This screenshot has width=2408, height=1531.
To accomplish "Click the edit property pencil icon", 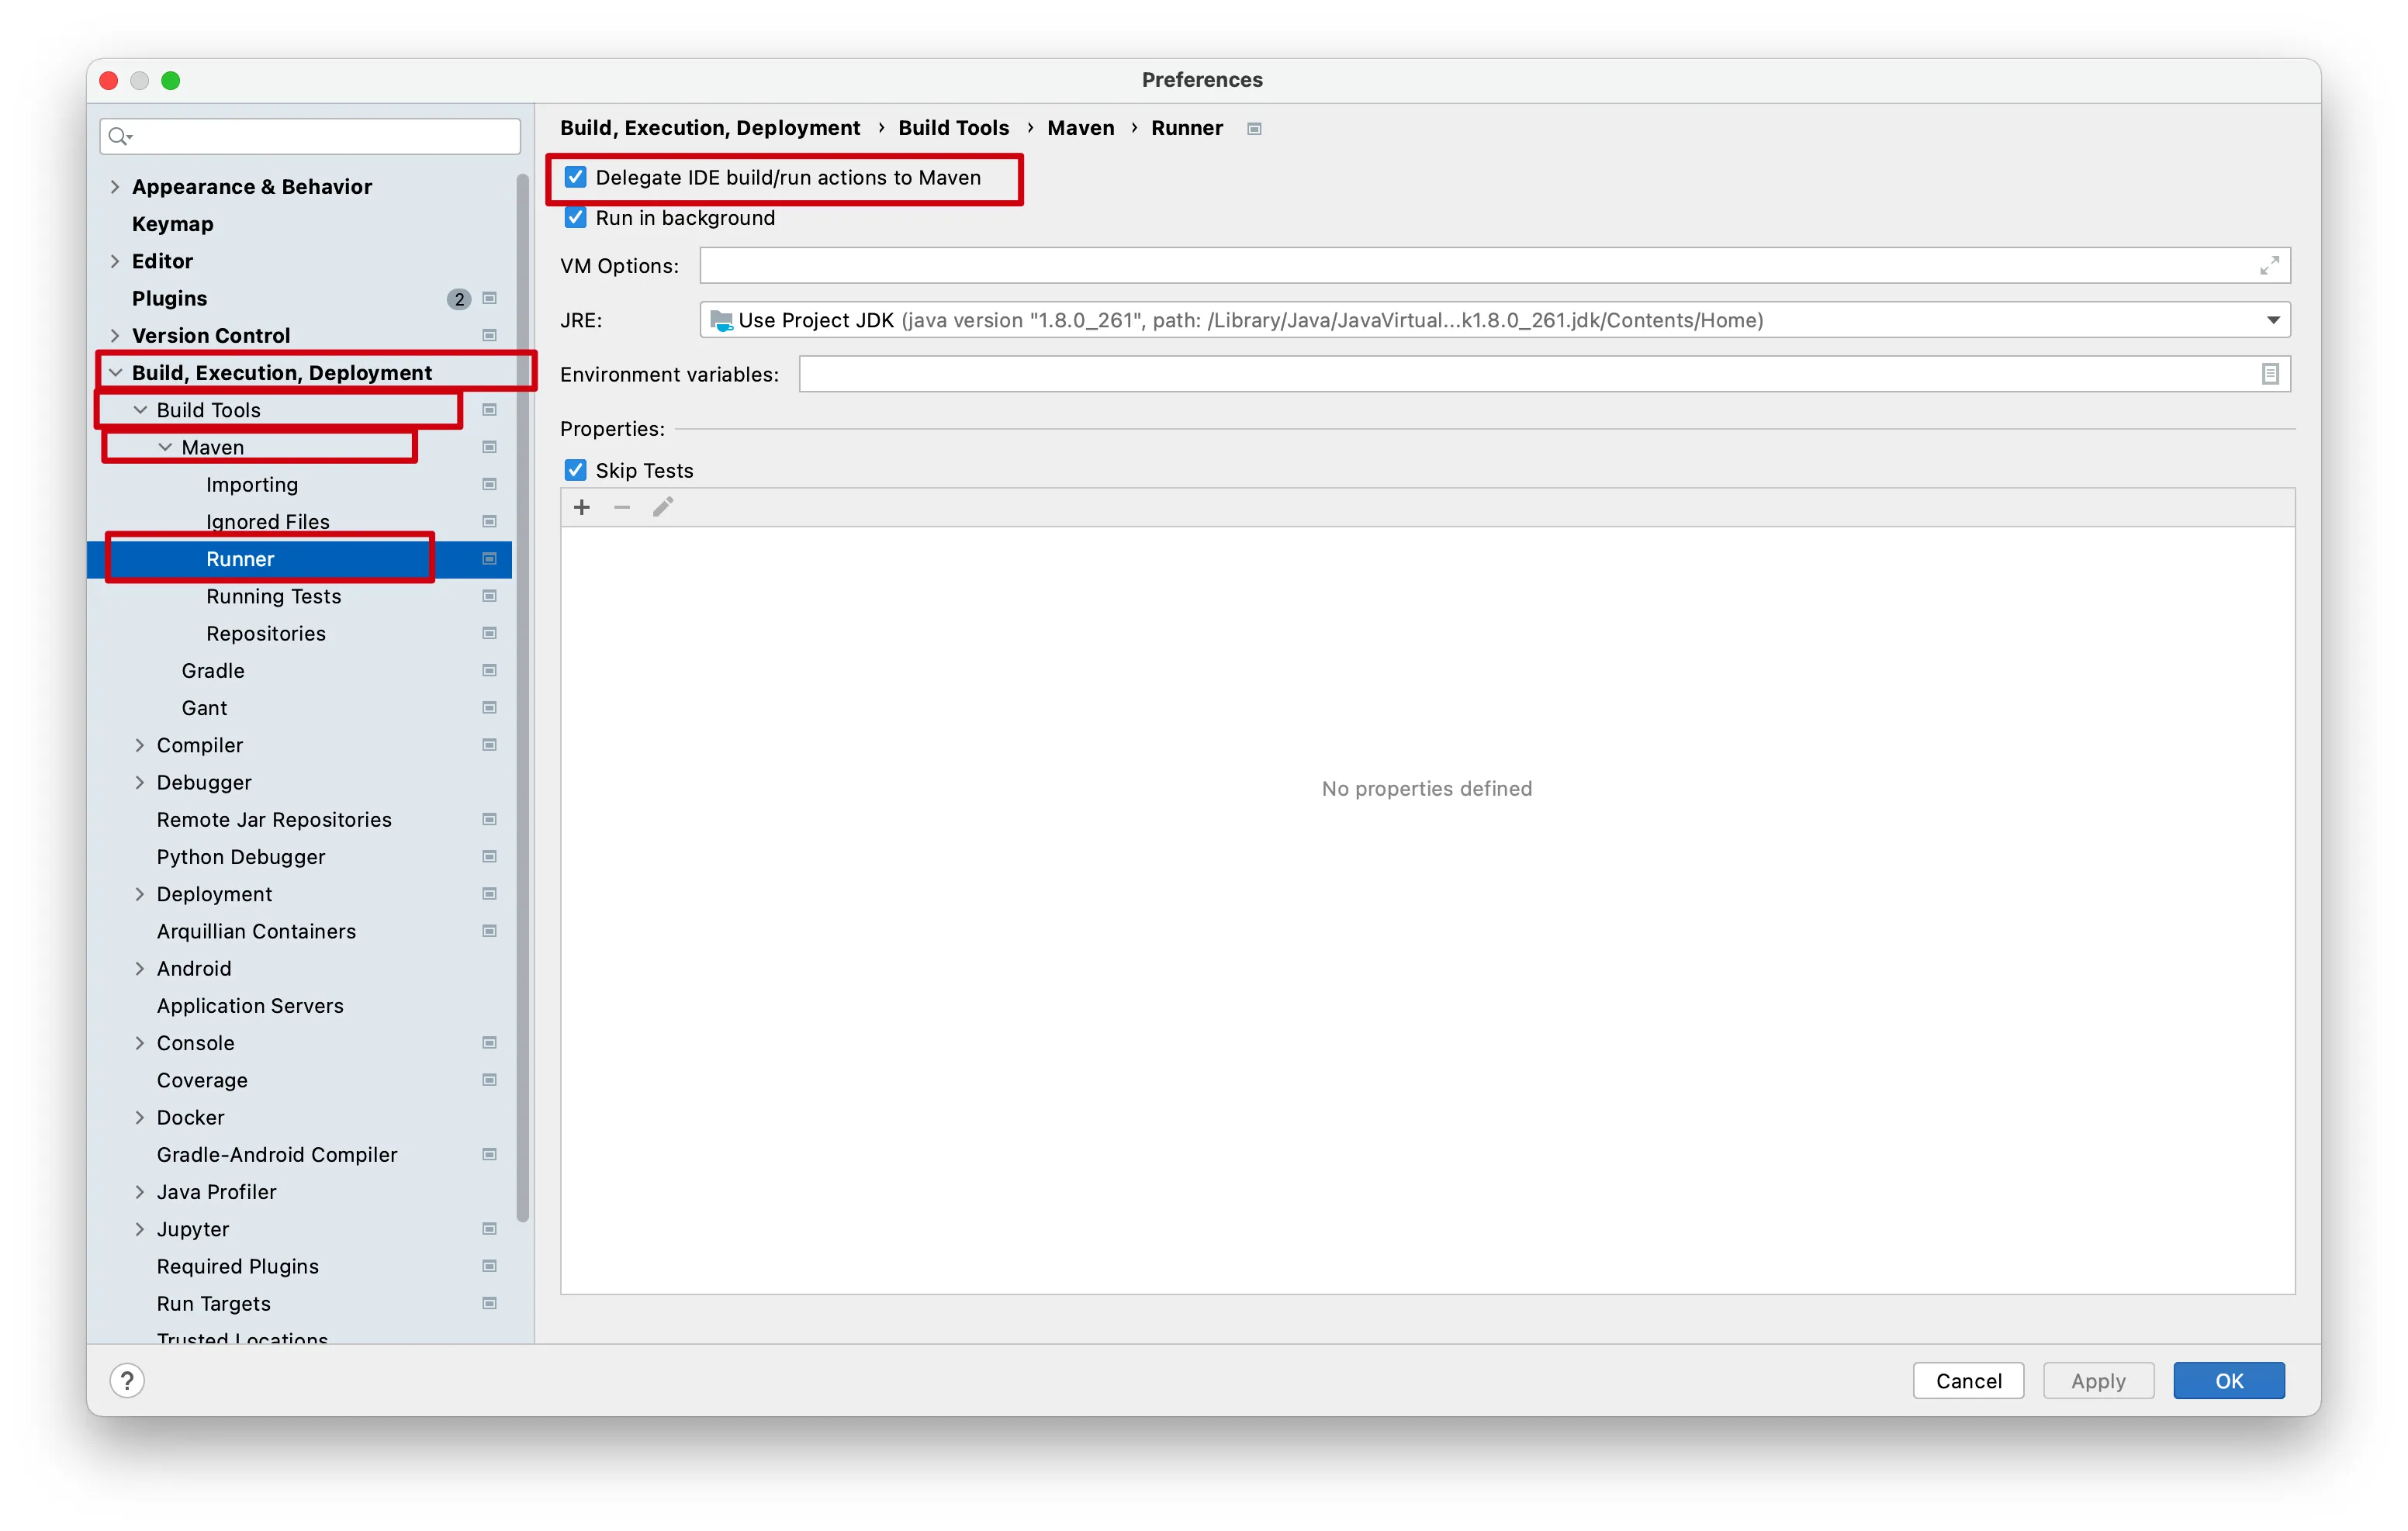I will click(x=663, y=508).
